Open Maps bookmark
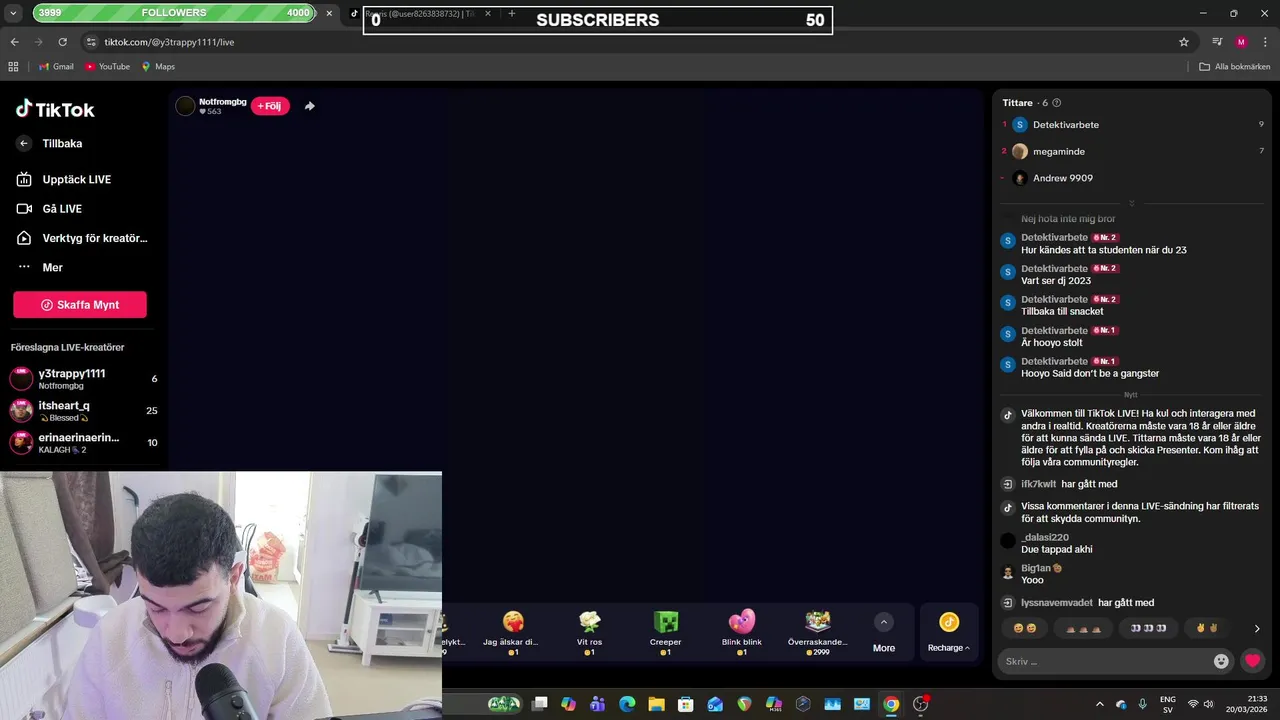Viewport: 1280px width, 720px height. (x=158, y=66)
